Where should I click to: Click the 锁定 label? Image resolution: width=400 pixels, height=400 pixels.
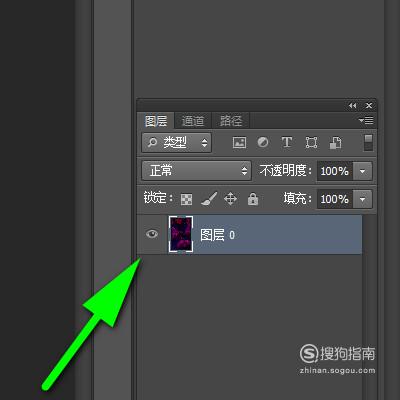tap(158, 198)
